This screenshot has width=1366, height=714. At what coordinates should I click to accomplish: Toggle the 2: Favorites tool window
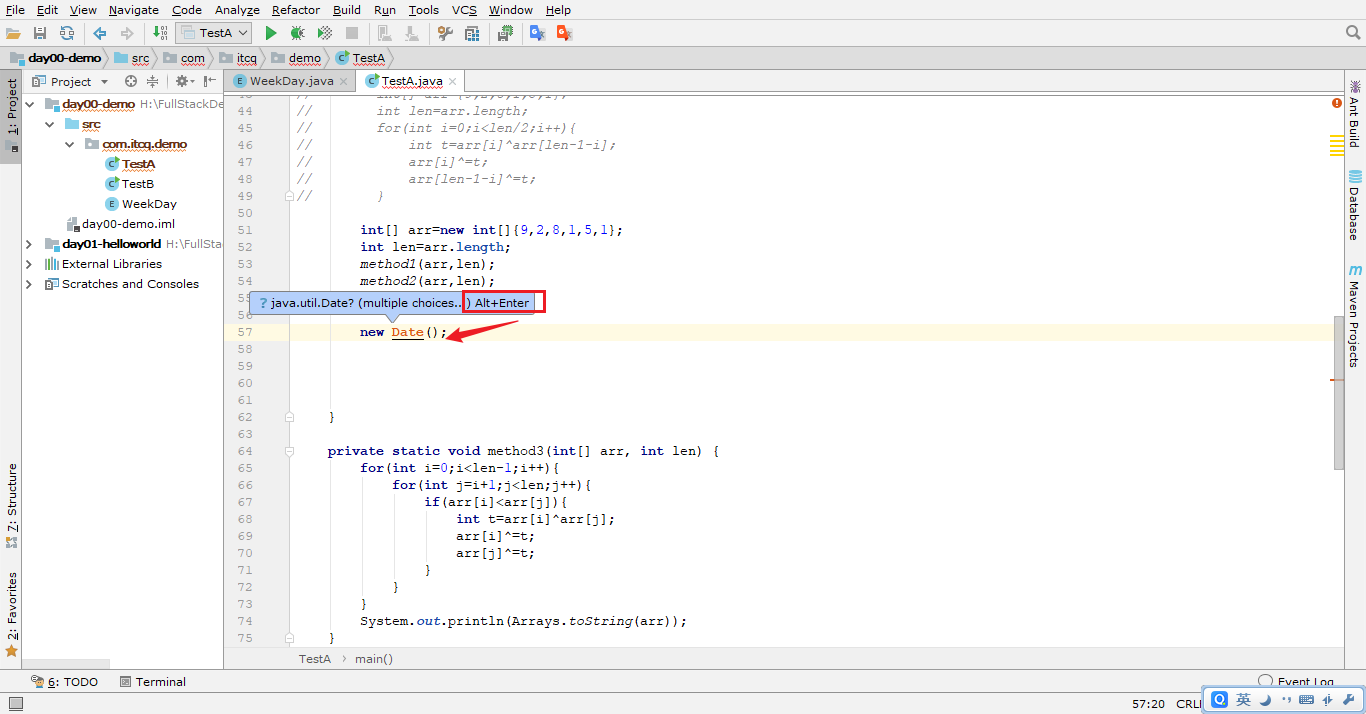click(x=11, y=614)
